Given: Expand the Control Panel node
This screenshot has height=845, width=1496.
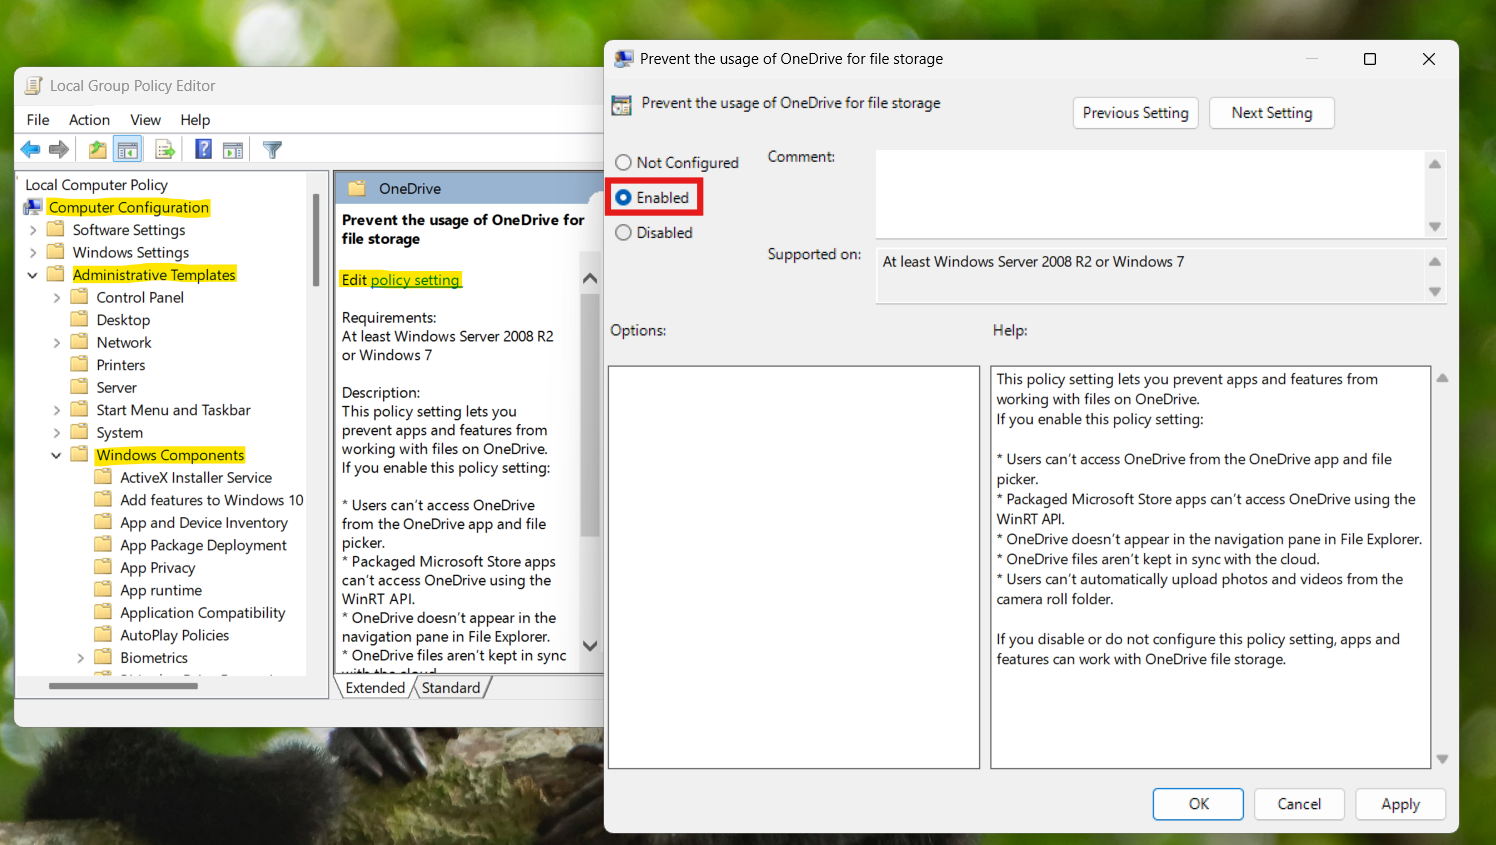Looking at the screenshot, I should coord(57,297).
